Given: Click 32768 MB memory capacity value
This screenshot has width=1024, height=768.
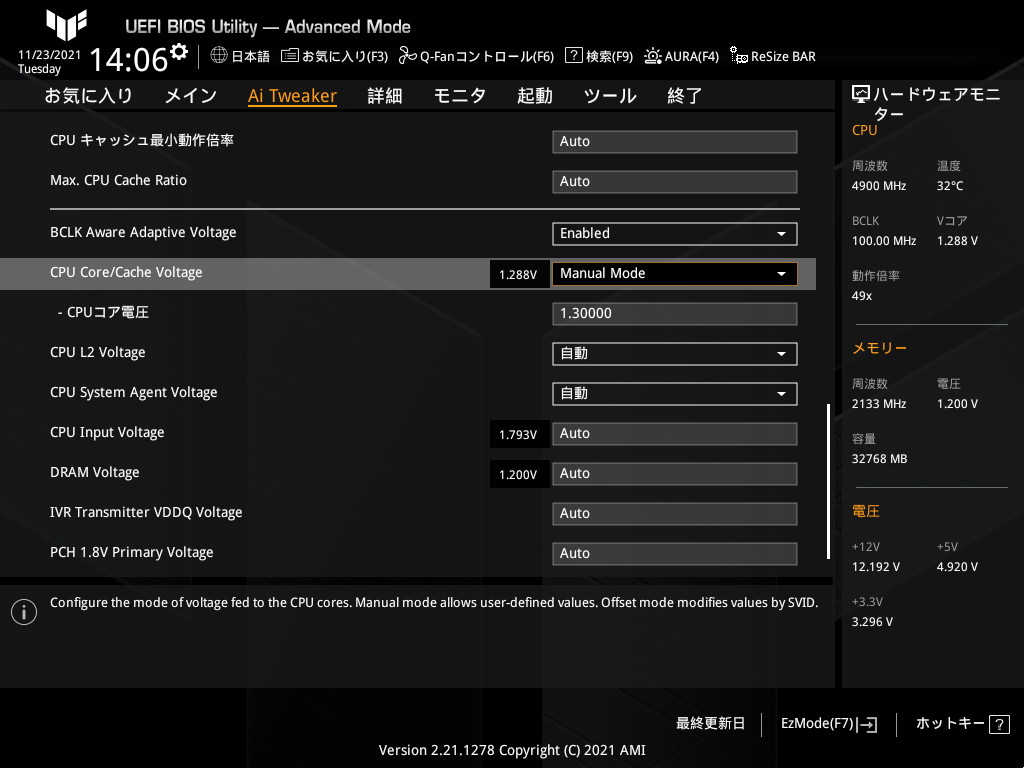Looking at the screenshot, I should coord(879,459).
